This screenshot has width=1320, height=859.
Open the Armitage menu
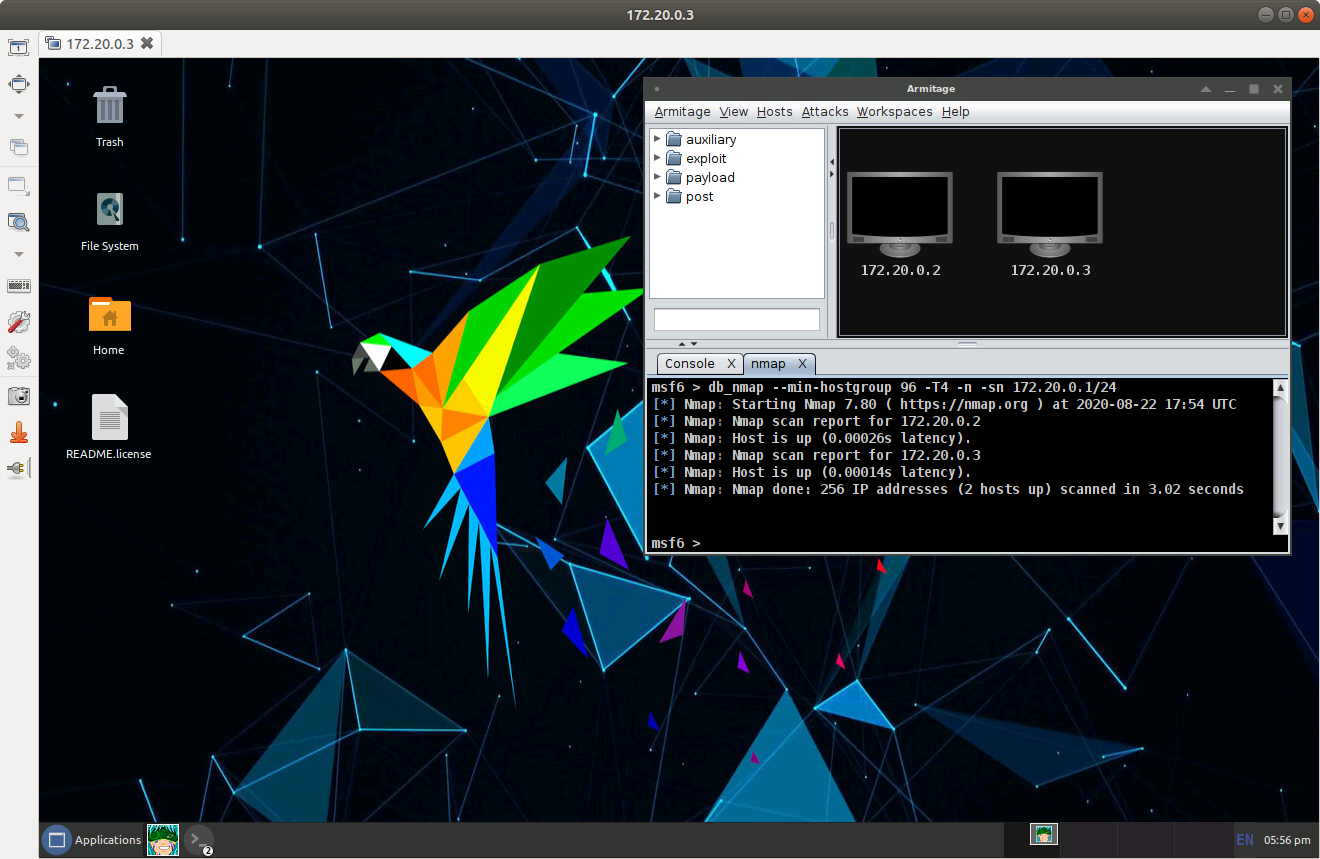pyautogui.click(x=682, y=112)
